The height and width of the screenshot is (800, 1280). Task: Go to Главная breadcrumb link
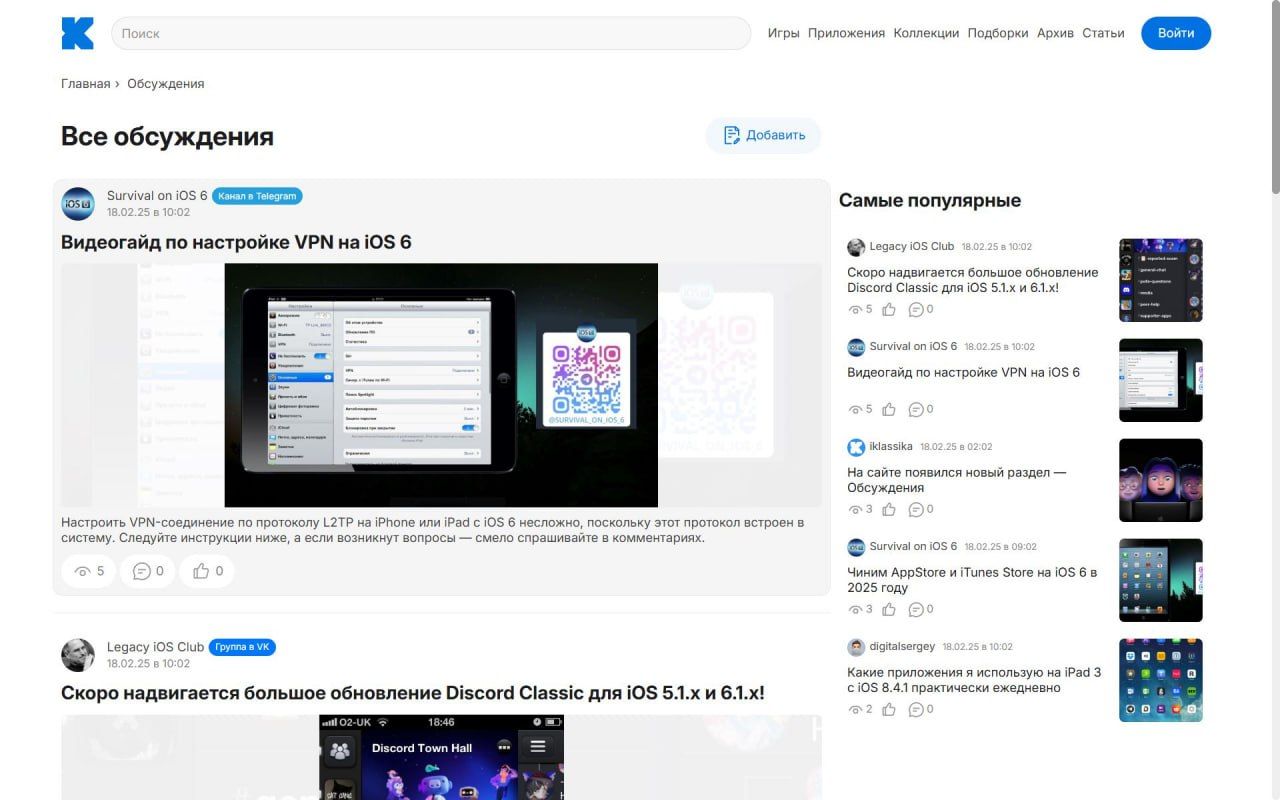[x=85, y=84]
